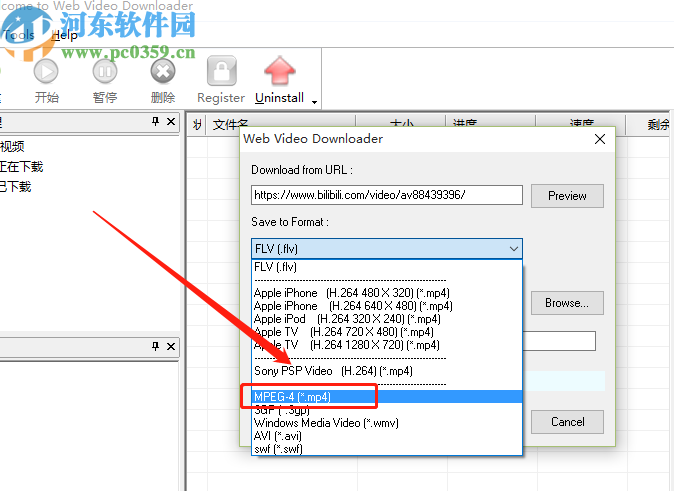Open the Help menu
This screenshot has height=491, width=674.
click(64, 35)
